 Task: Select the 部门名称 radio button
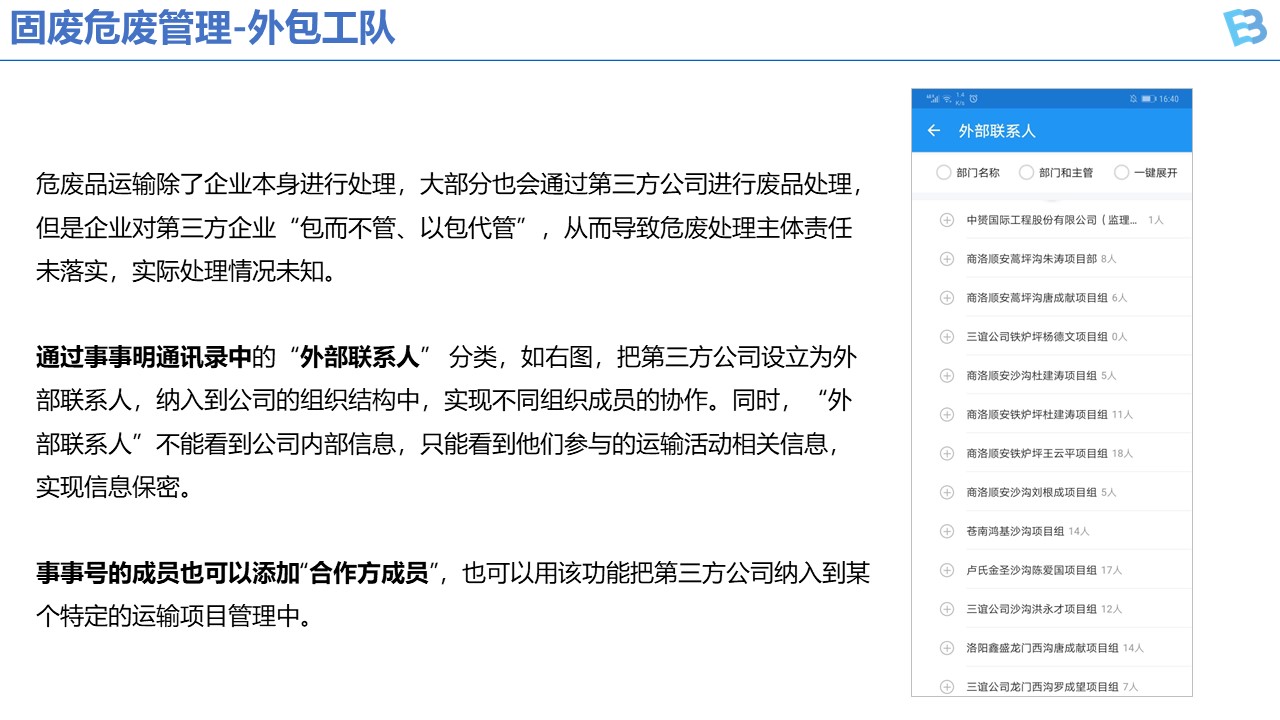943,173
